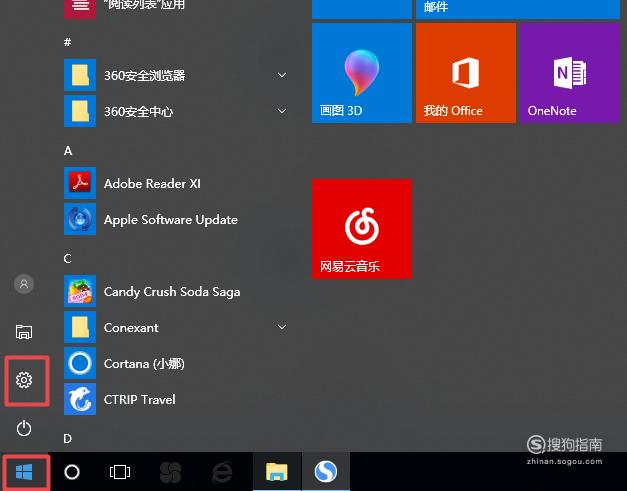
Task: Expand Conexant folder chevron
Action: click(282, 327)
